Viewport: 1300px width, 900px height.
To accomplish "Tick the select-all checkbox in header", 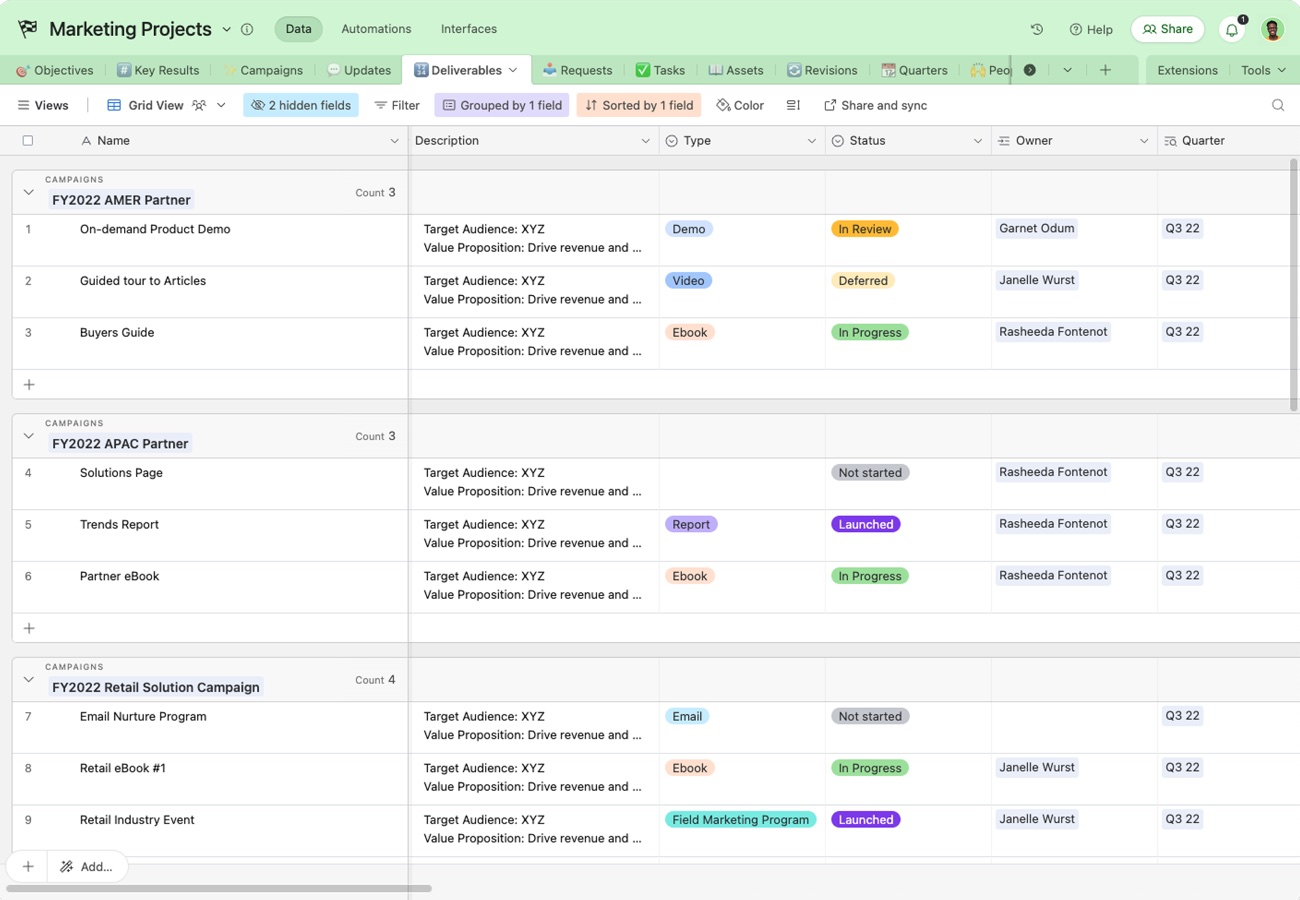I will [28, 141].
